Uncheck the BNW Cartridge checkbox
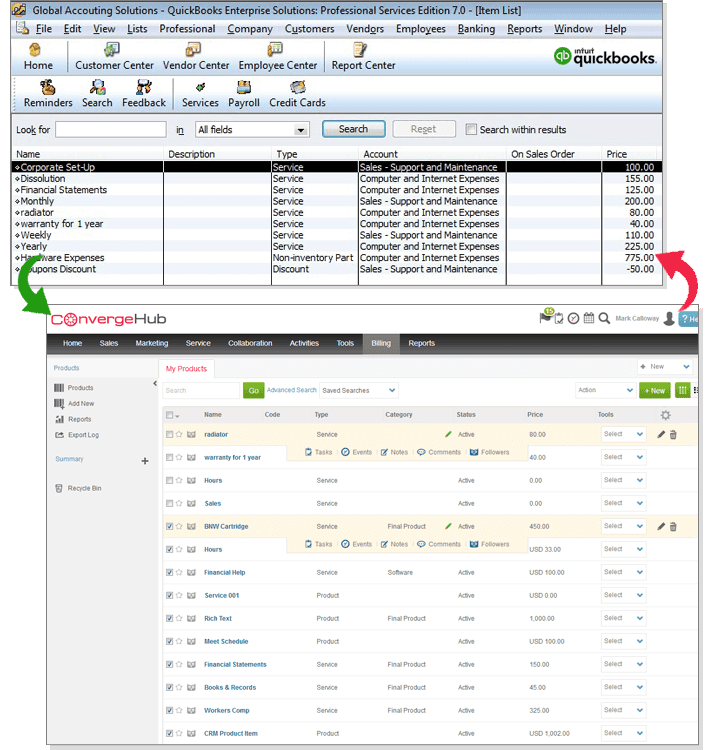Screen dimensions: 710x750 pos(169,526)
